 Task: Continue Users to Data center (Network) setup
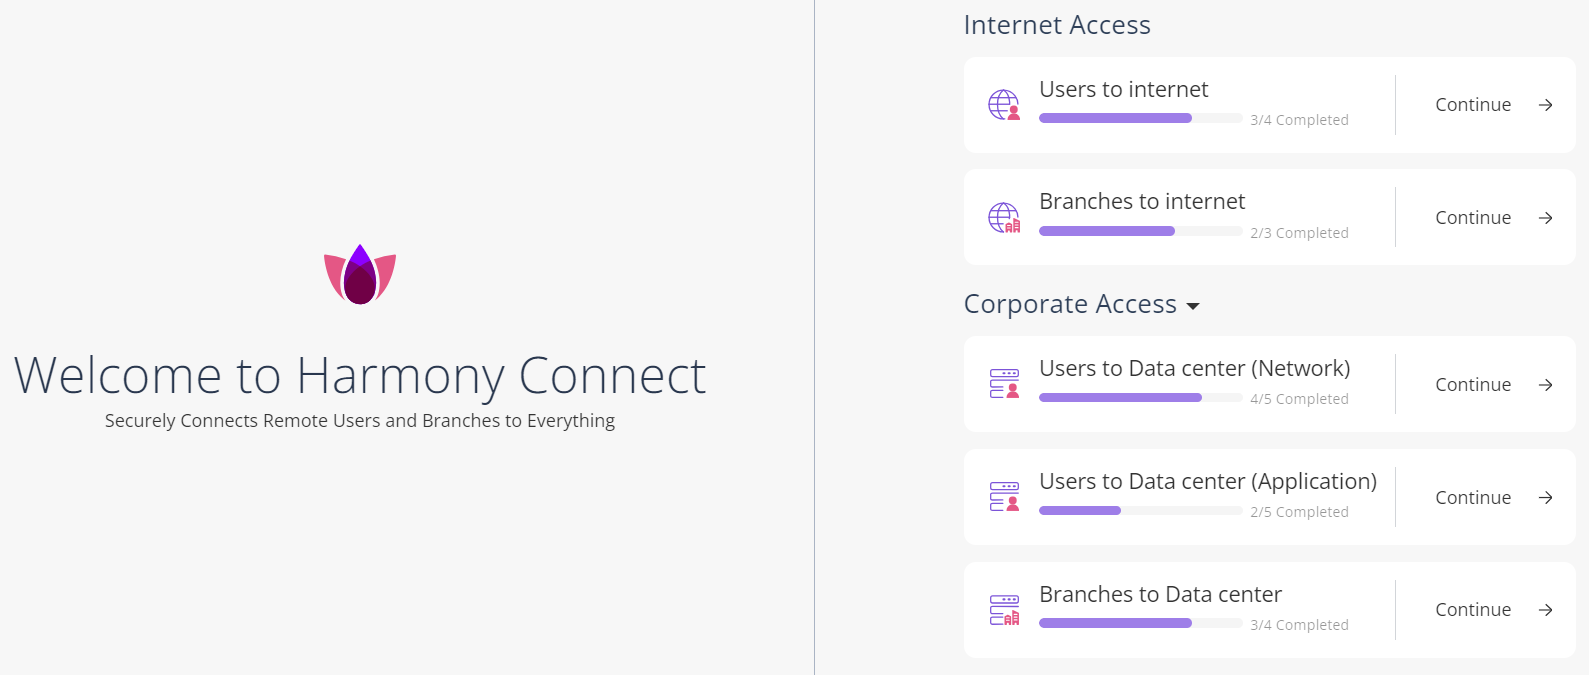click(1473, 385)
